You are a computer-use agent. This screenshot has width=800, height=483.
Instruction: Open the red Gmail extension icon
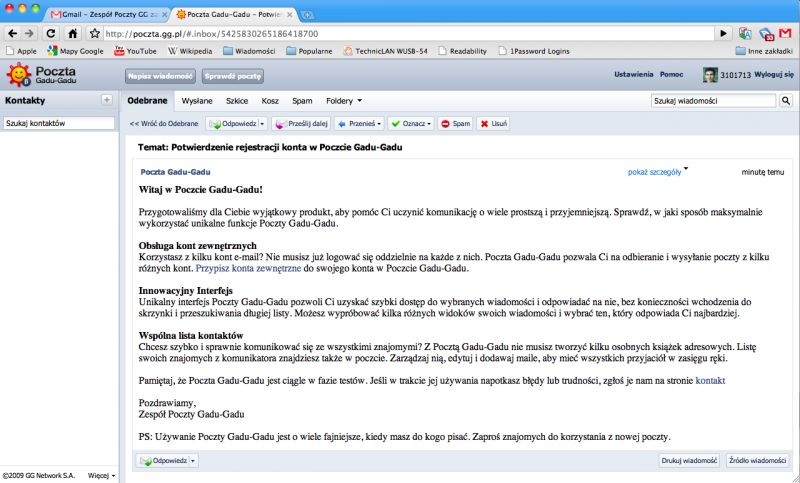785,34
